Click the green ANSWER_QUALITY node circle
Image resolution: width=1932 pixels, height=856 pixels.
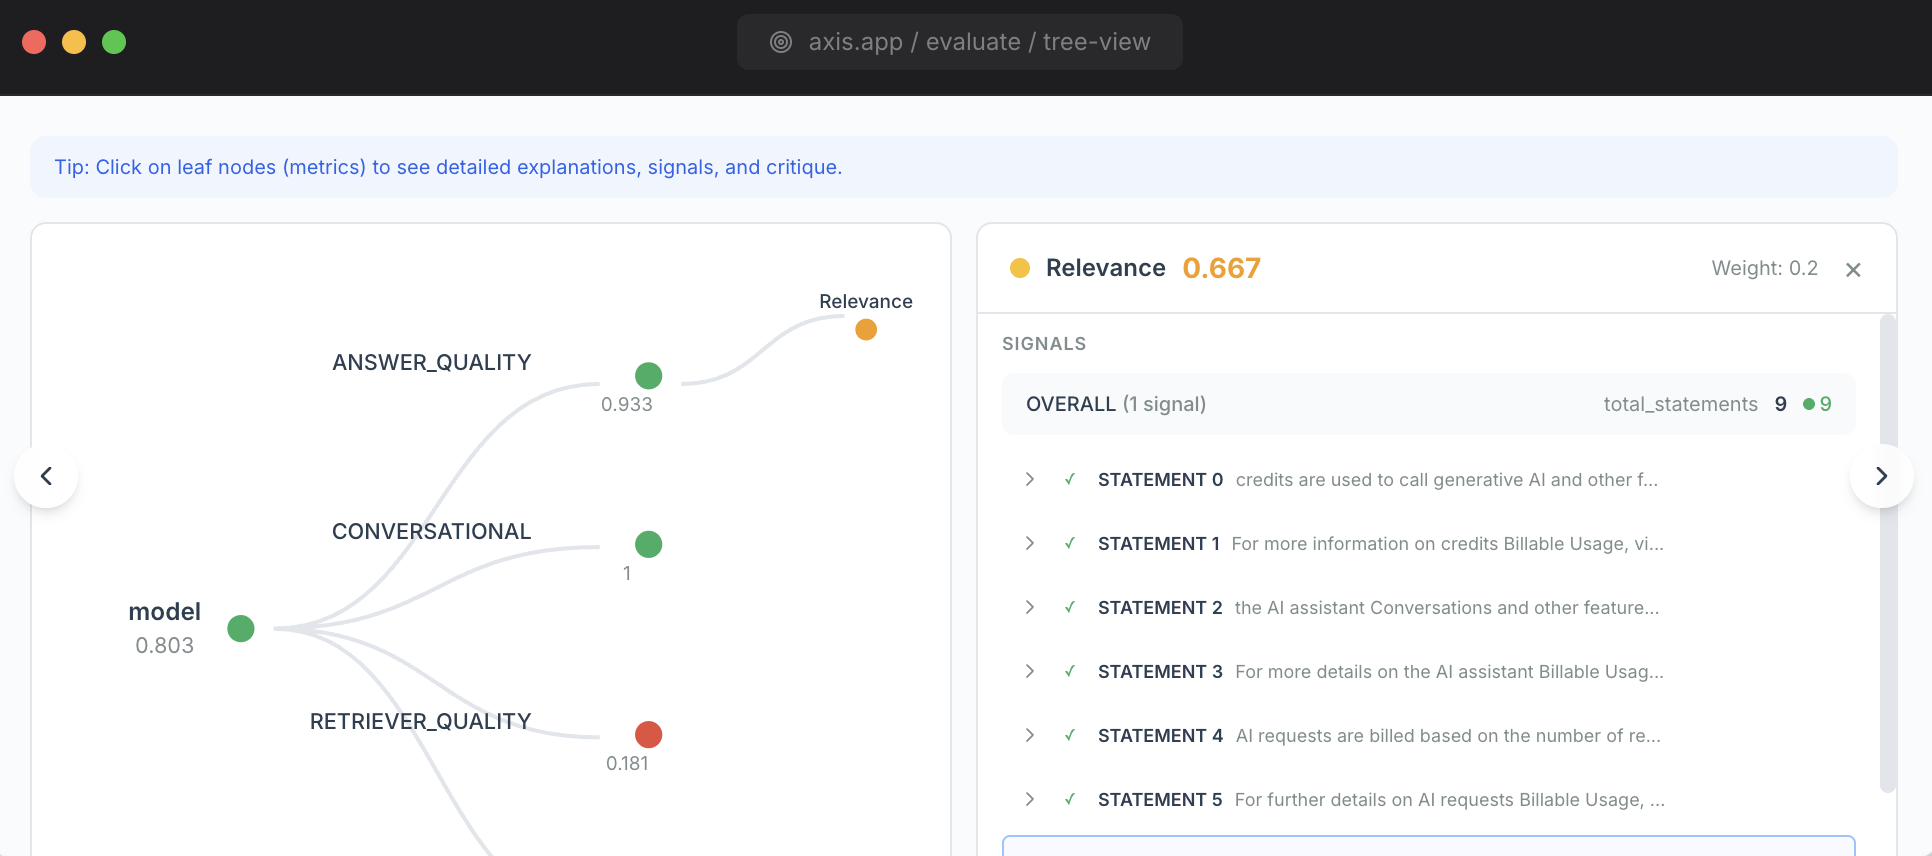(648, 376)
